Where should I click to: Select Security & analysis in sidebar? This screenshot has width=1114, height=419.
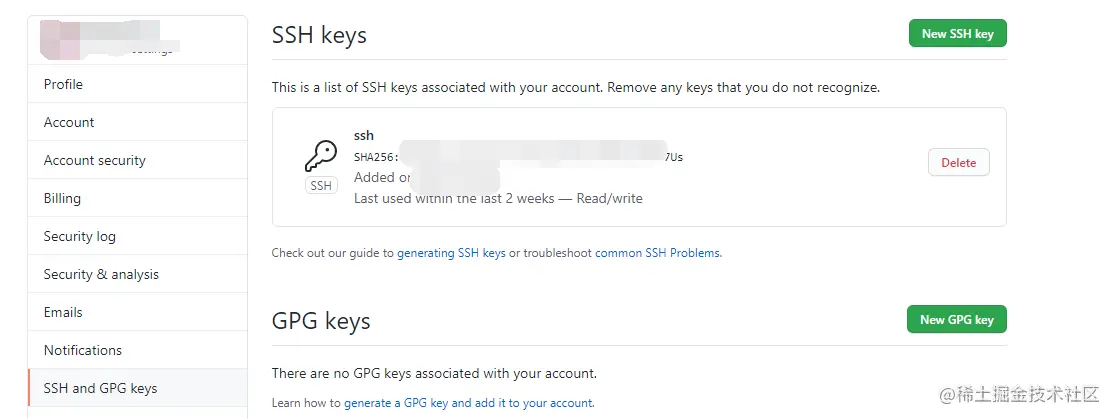coord(101,274)
